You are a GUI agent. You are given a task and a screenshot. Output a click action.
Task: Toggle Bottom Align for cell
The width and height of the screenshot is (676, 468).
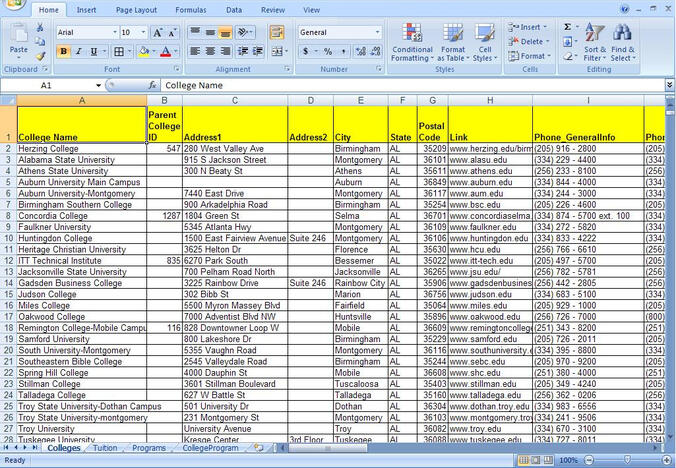click(225, 32)
